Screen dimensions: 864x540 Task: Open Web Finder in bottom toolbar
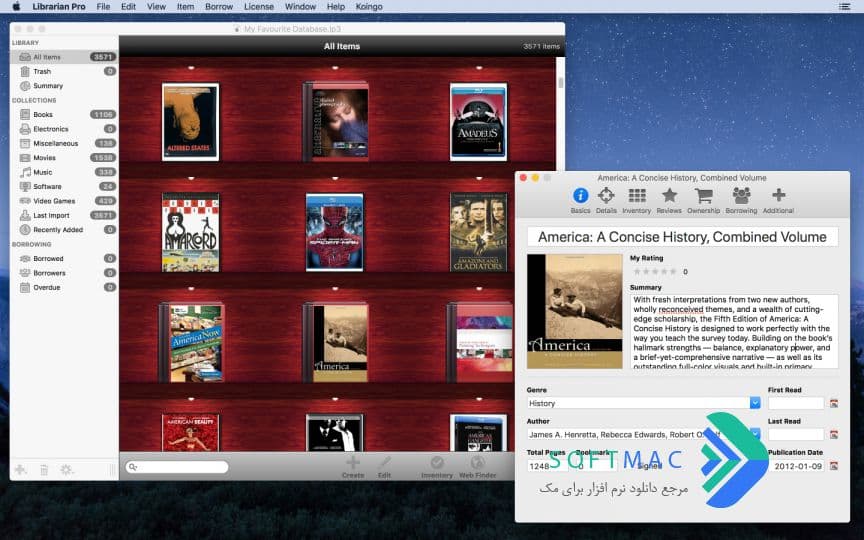click(x=478, y=467)
